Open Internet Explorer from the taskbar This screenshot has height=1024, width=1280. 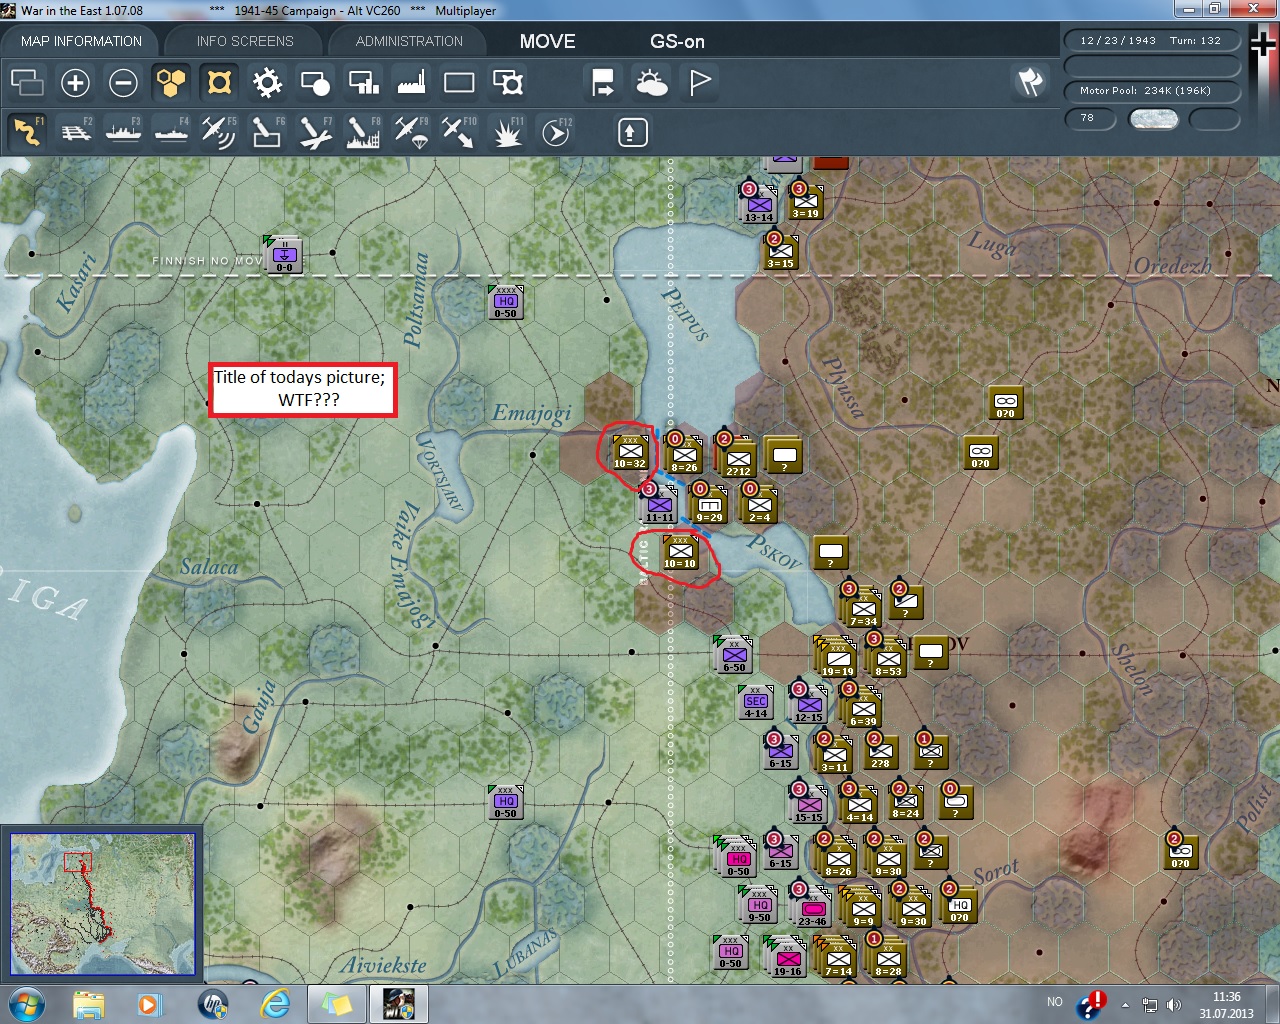click(x=275, y=1004)
